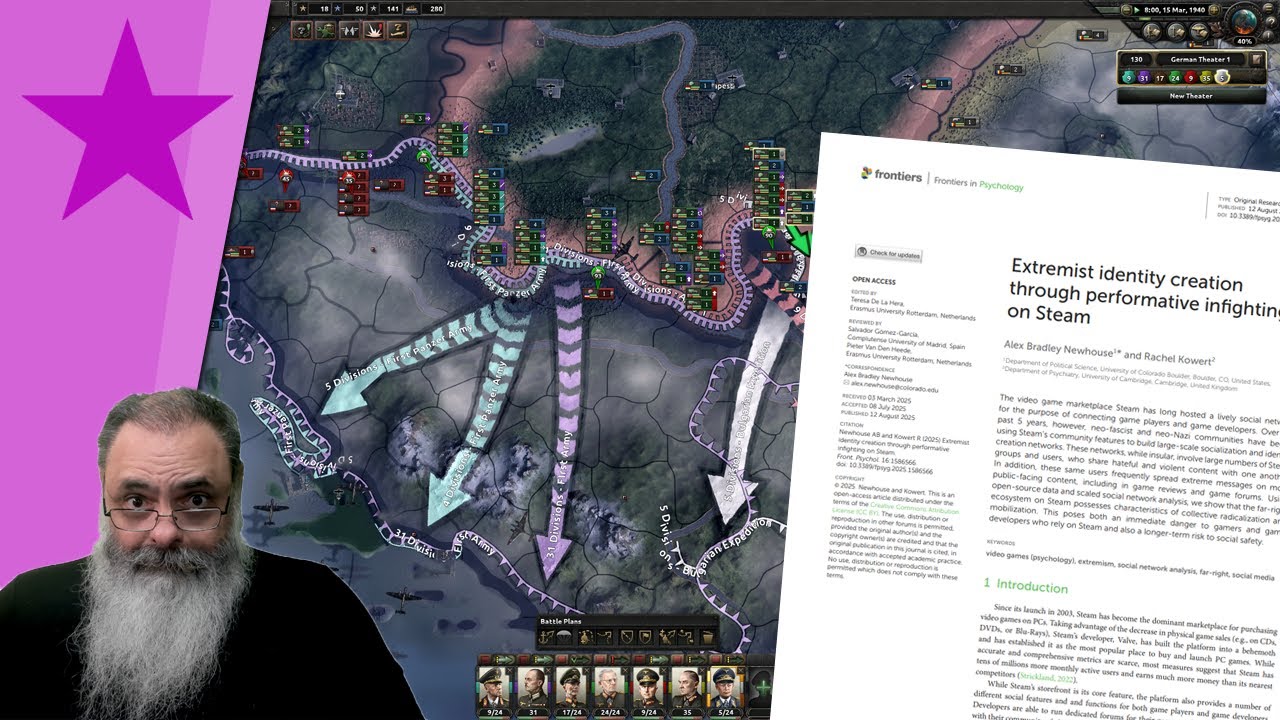Viewport: 1280px width, 720px height.
Task: Select the paradrop battle plan tool
Action: (564, 637)
